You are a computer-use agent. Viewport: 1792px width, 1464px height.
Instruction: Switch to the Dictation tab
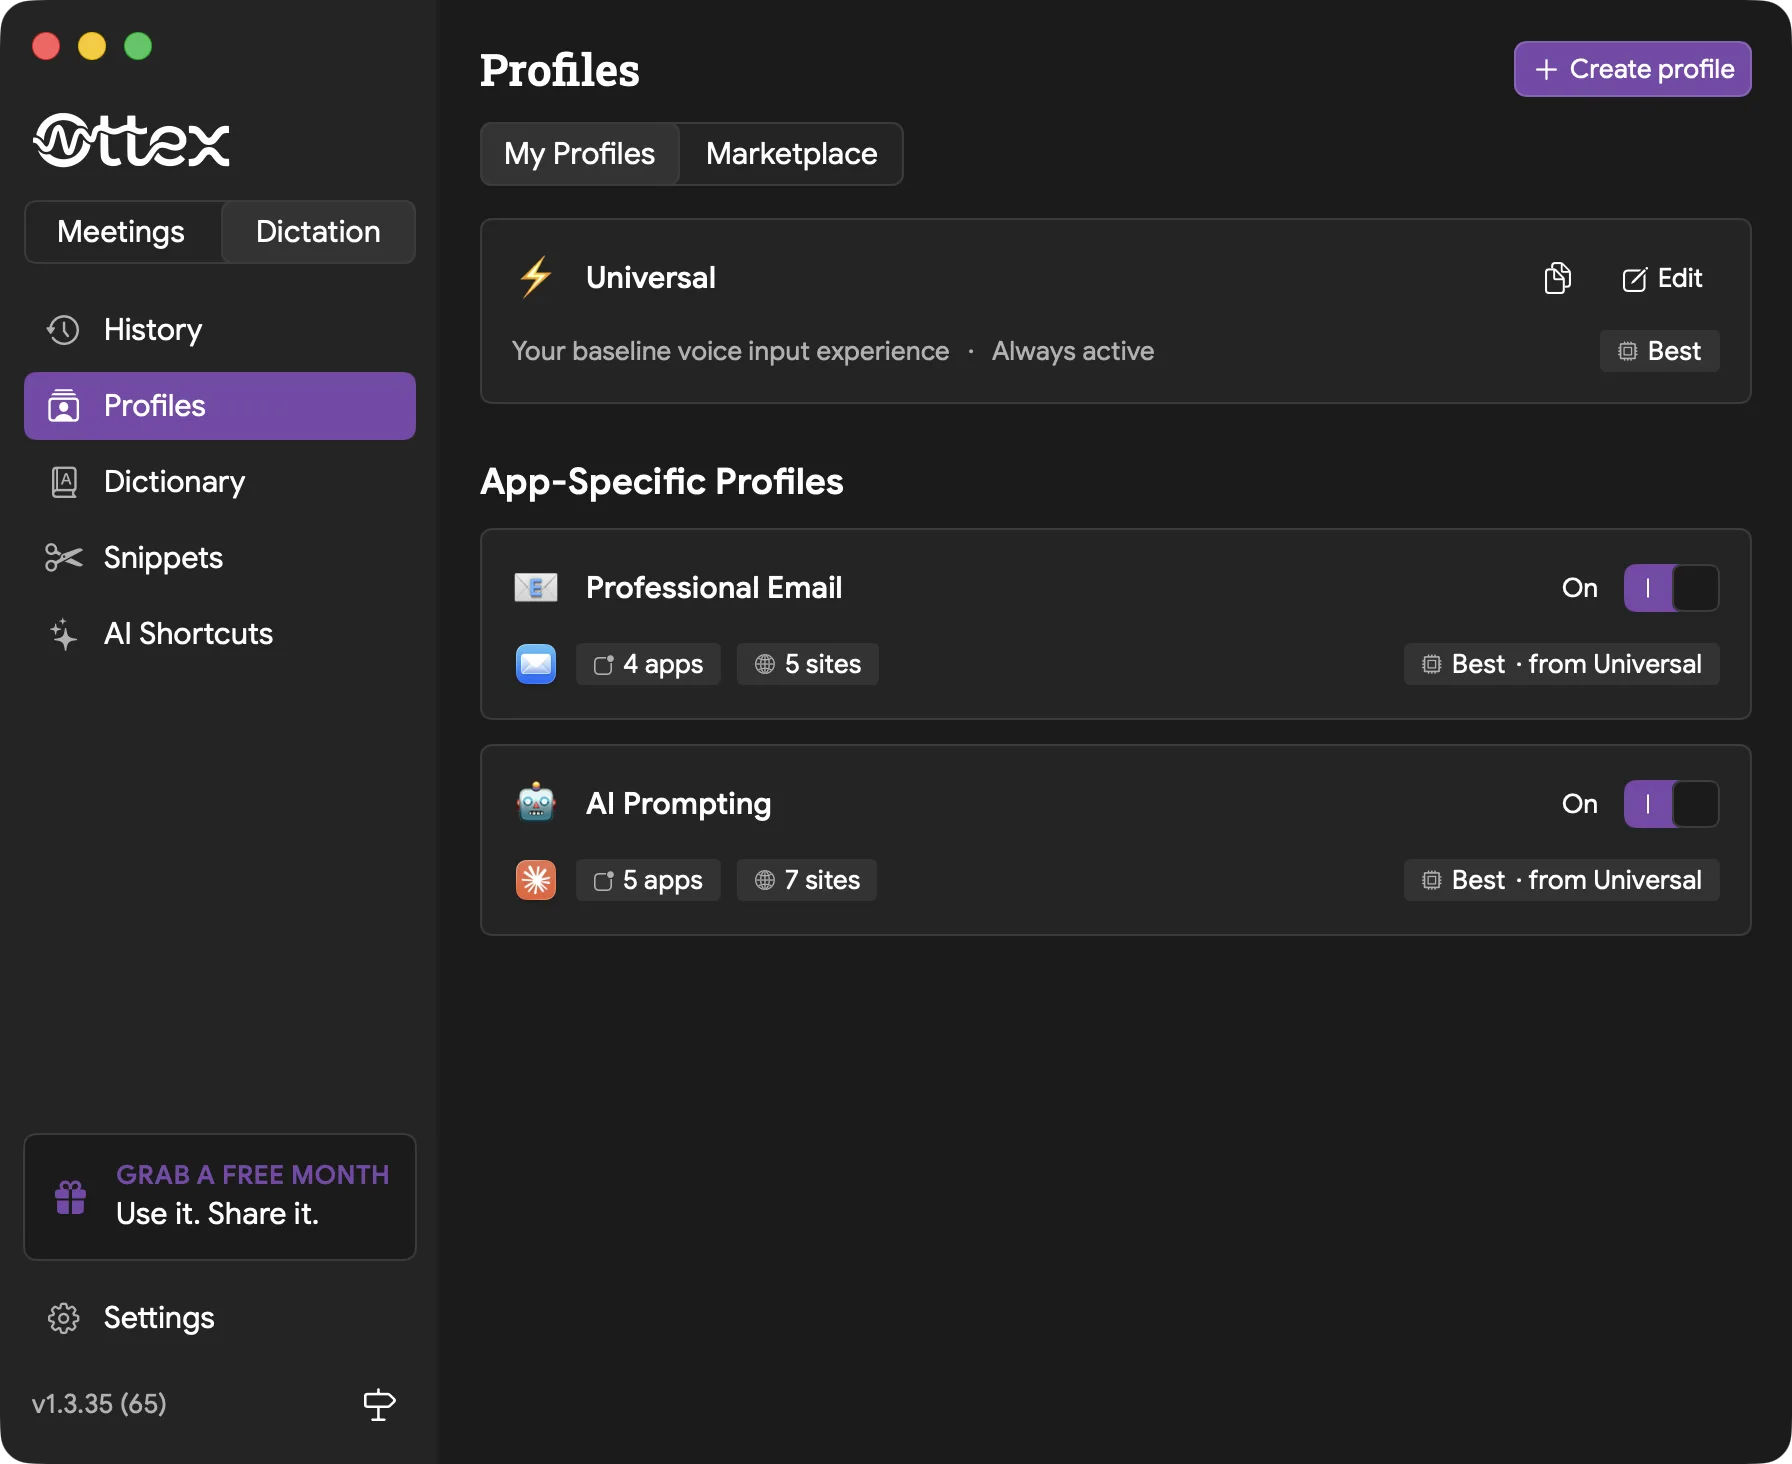tap(318, 232)
